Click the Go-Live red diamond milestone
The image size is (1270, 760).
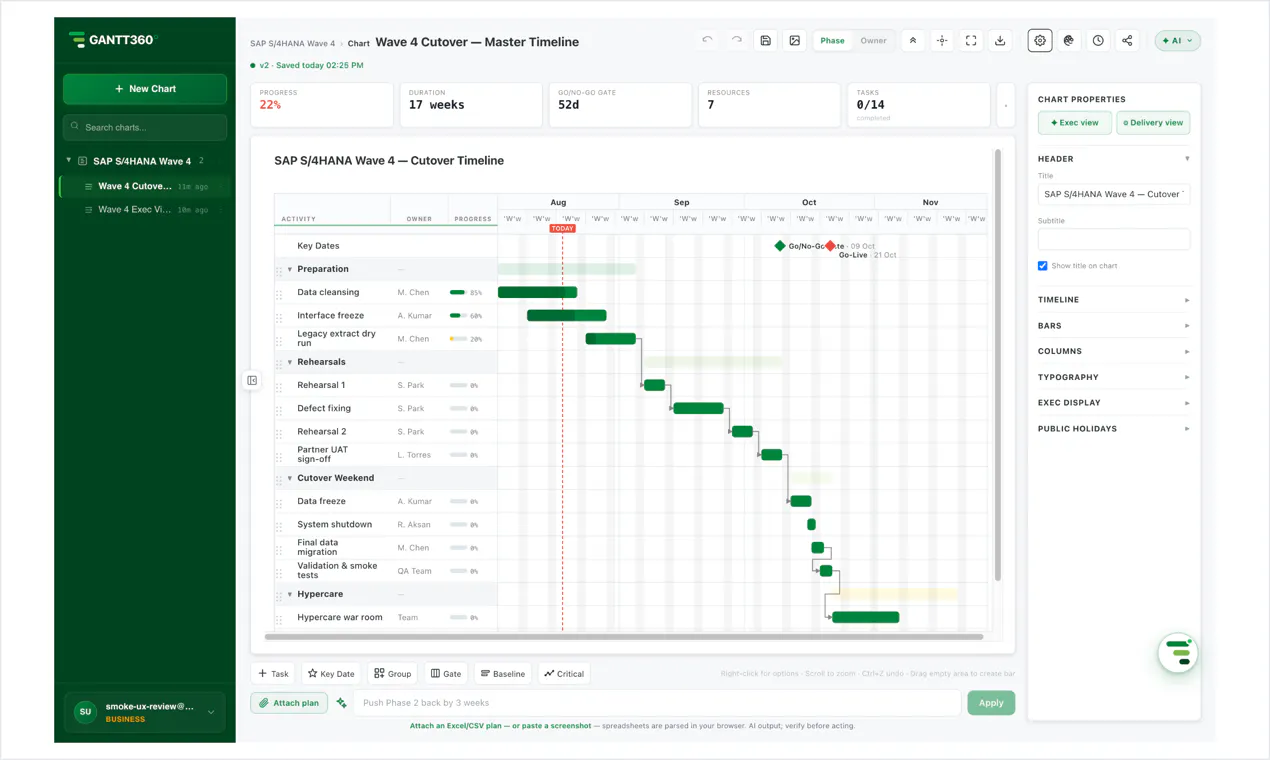tap(830, 245)
